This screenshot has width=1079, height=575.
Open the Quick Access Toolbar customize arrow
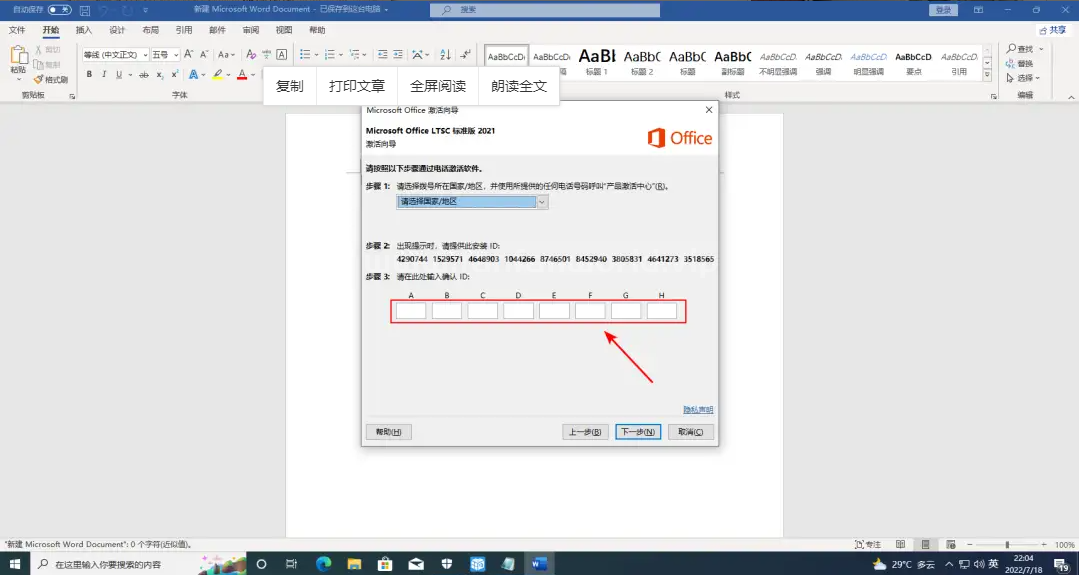click(x=146, y=11)
